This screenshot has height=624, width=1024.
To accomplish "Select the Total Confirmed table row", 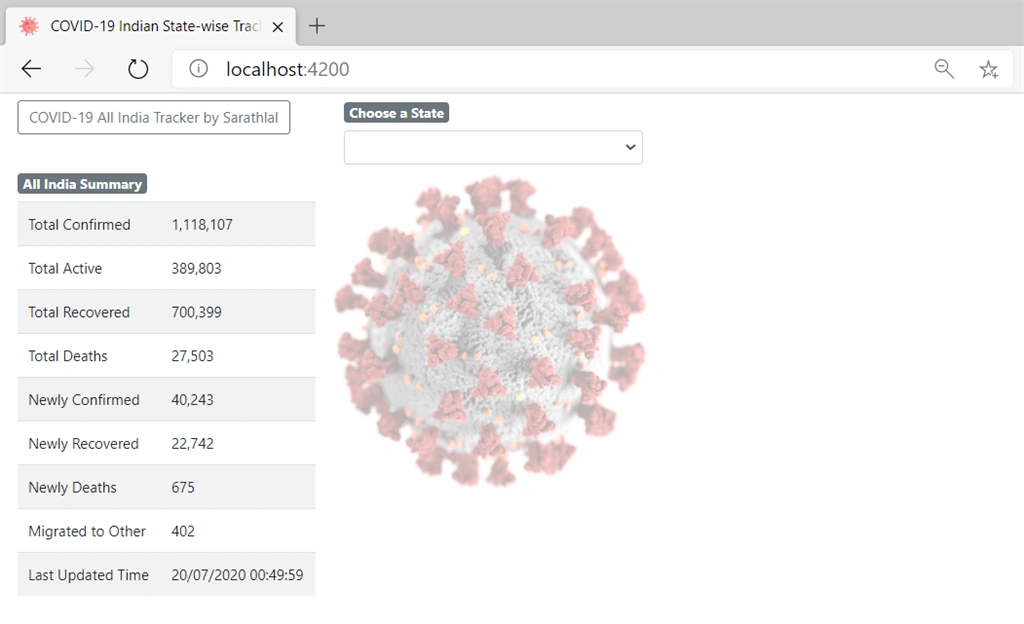I will [x=167, y=225].
